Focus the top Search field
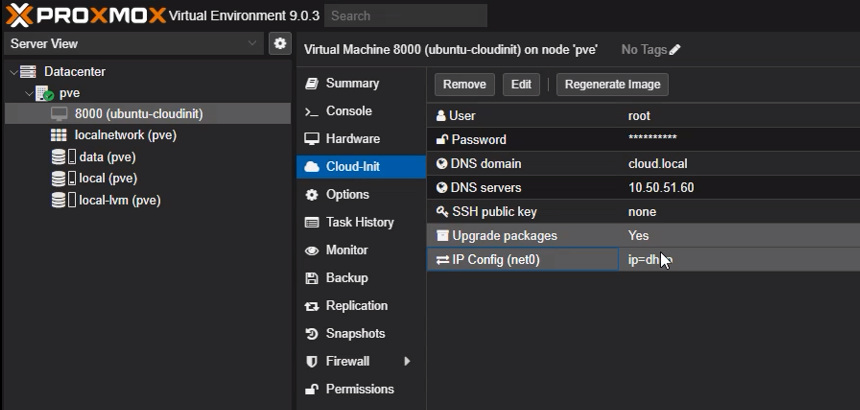The image size is (860, 410). tap(406, 16)
